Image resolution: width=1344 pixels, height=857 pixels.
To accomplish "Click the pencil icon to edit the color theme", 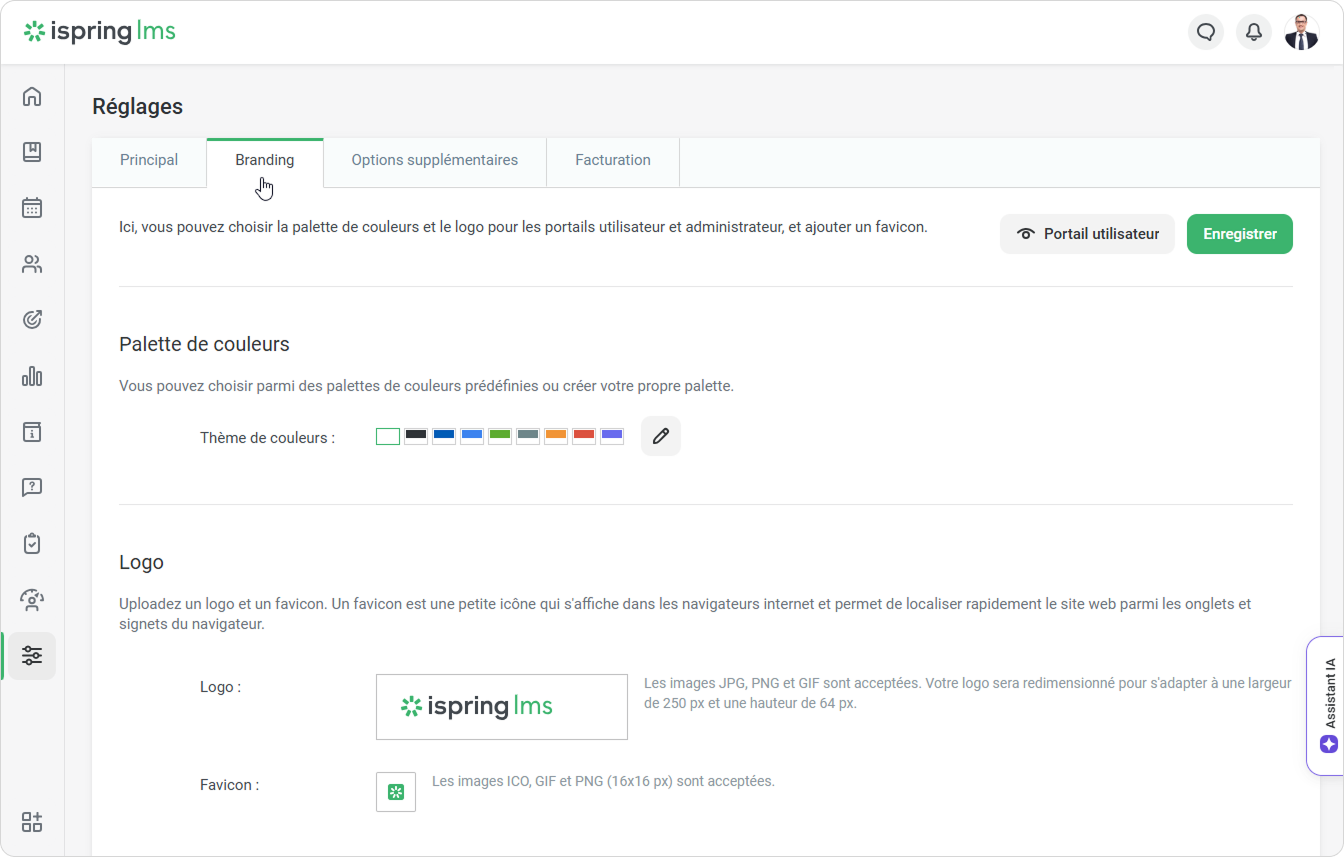I will pyautogui.click(x=660, y=436).
